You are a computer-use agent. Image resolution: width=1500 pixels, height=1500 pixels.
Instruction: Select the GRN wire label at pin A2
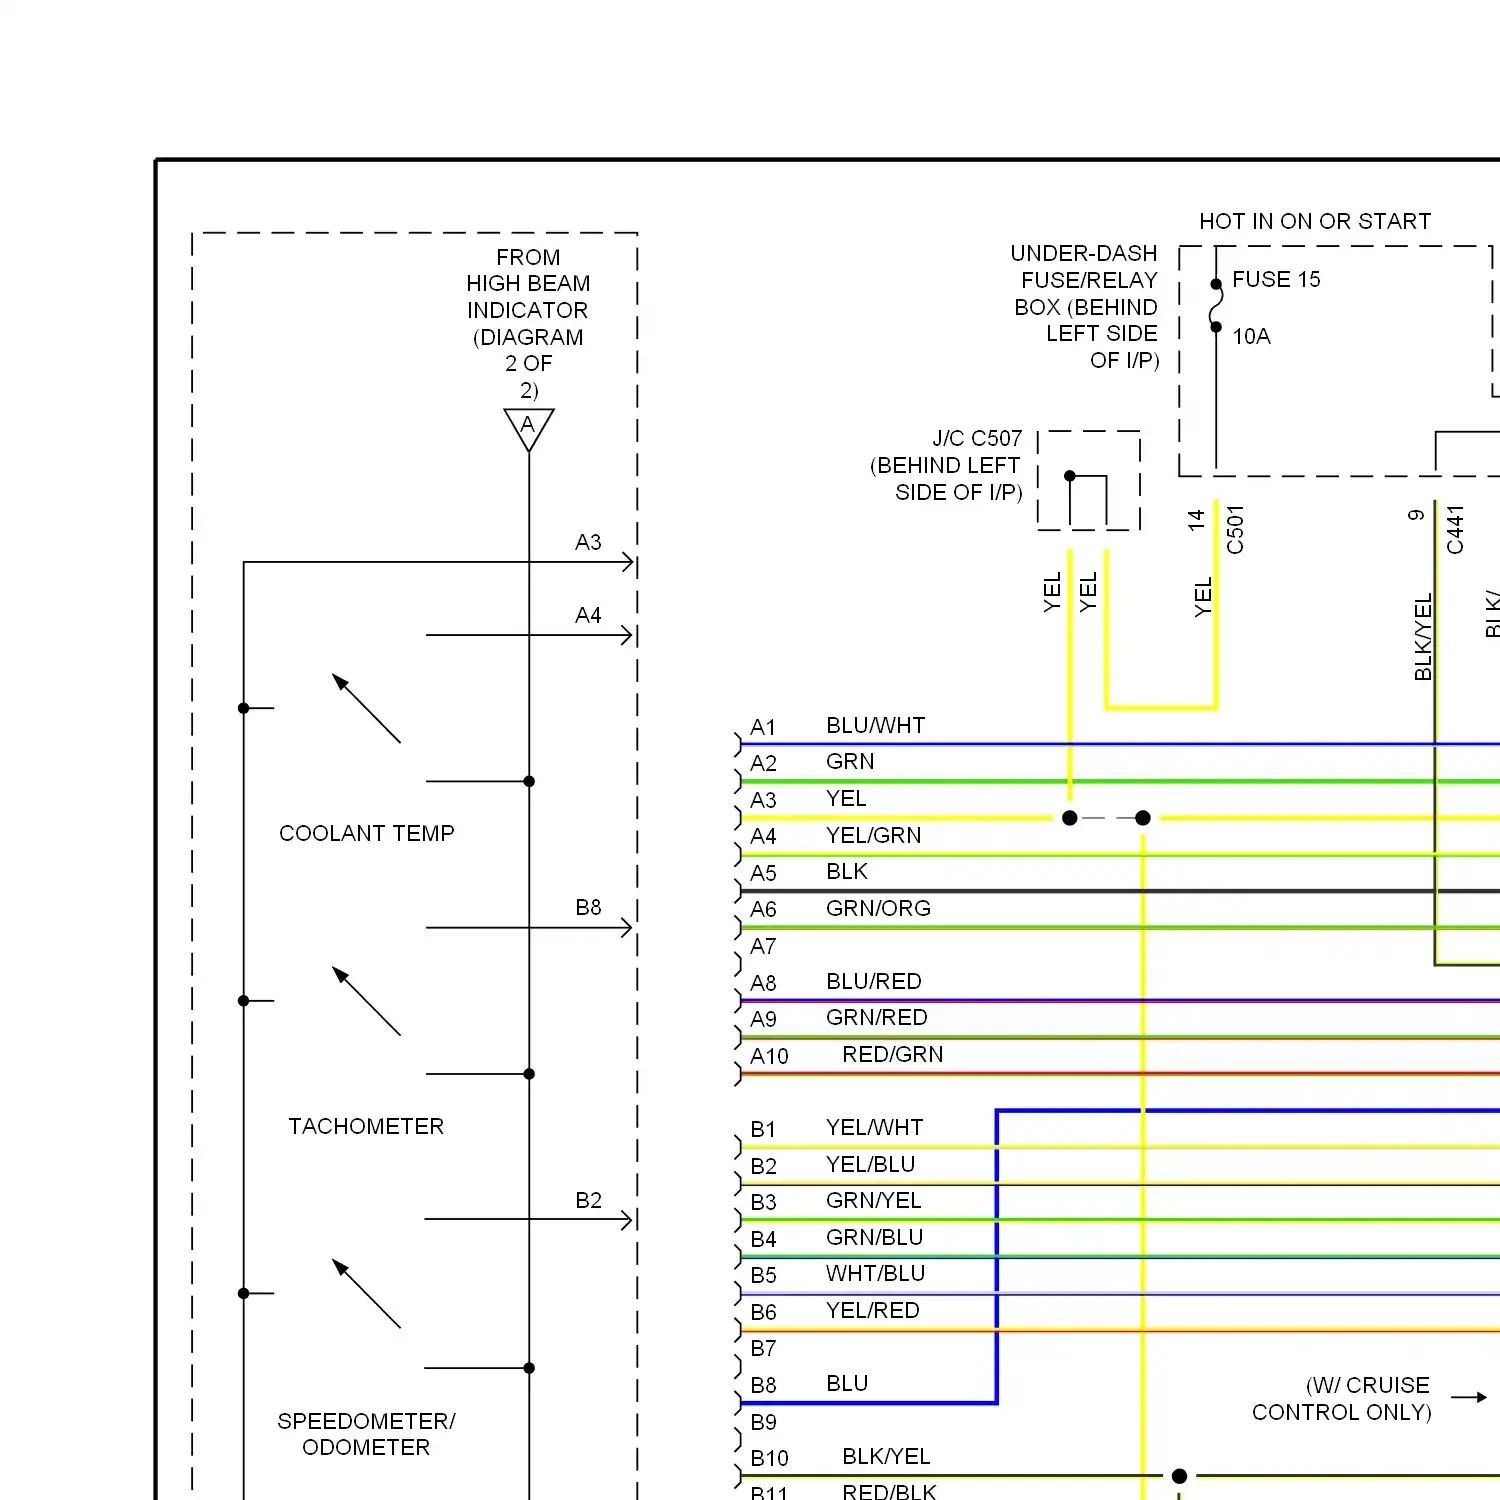click(850, 762)
